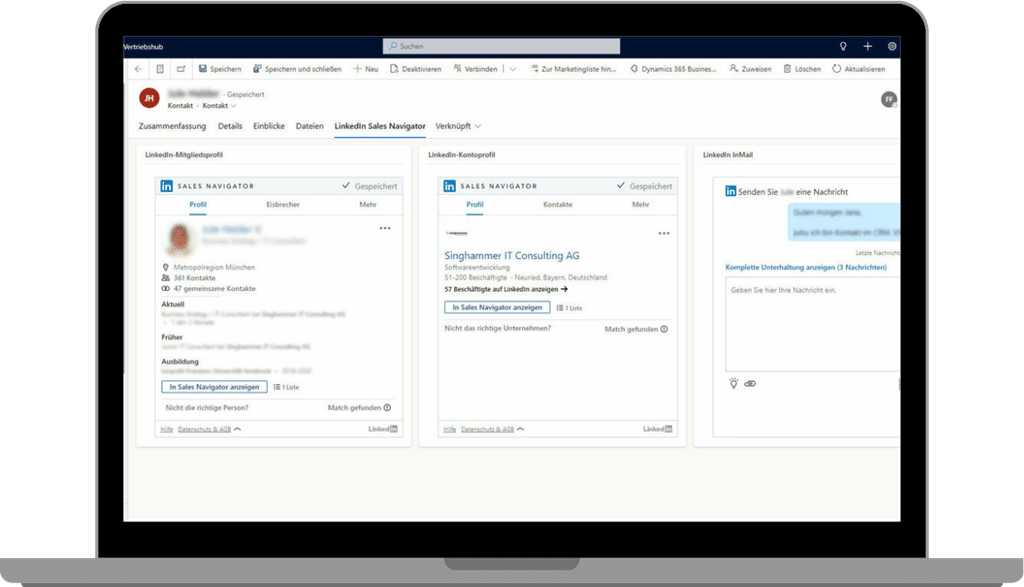1024x587 pixels.
Task: Click the plus icon in the top bar
Action: pyautogui.click(x=867, y=46)
